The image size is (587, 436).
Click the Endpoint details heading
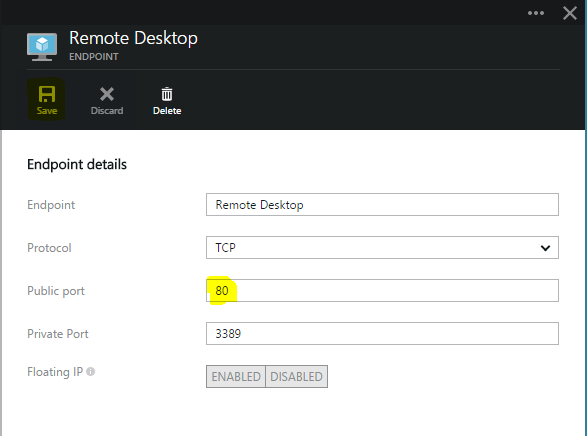pos(77,165)
